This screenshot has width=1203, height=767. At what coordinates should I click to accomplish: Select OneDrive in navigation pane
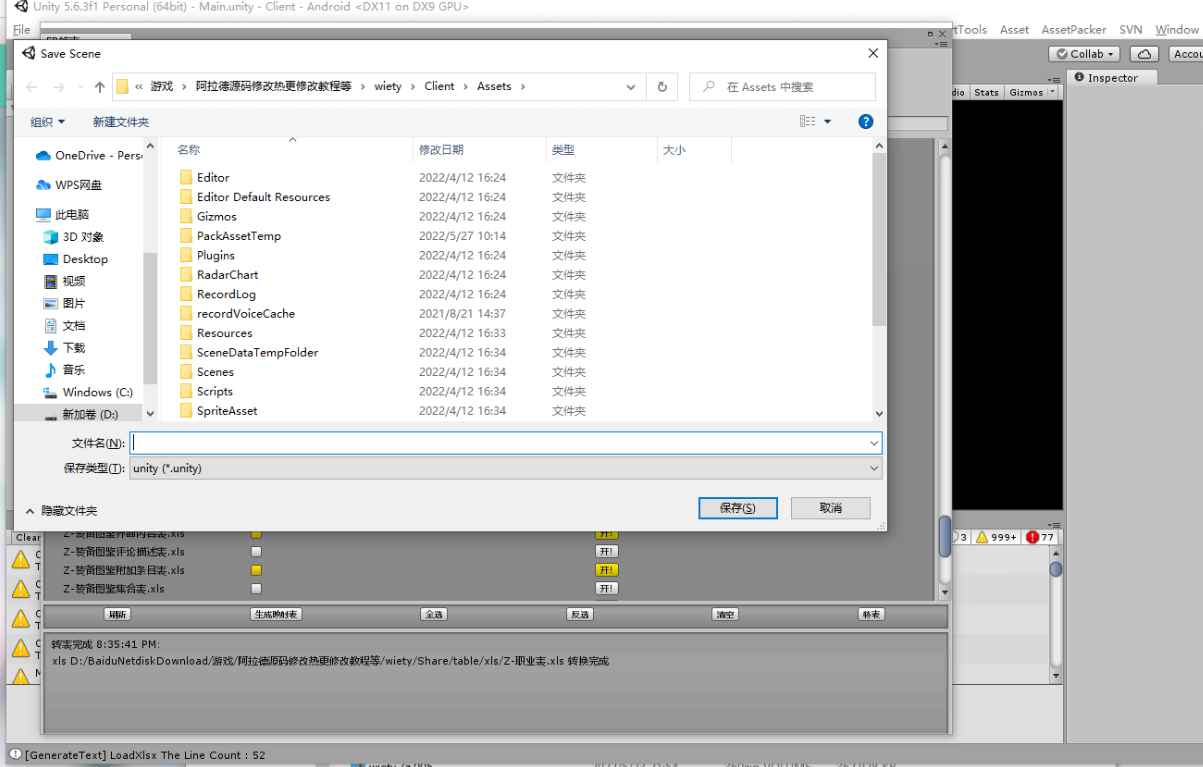[90, 155]
